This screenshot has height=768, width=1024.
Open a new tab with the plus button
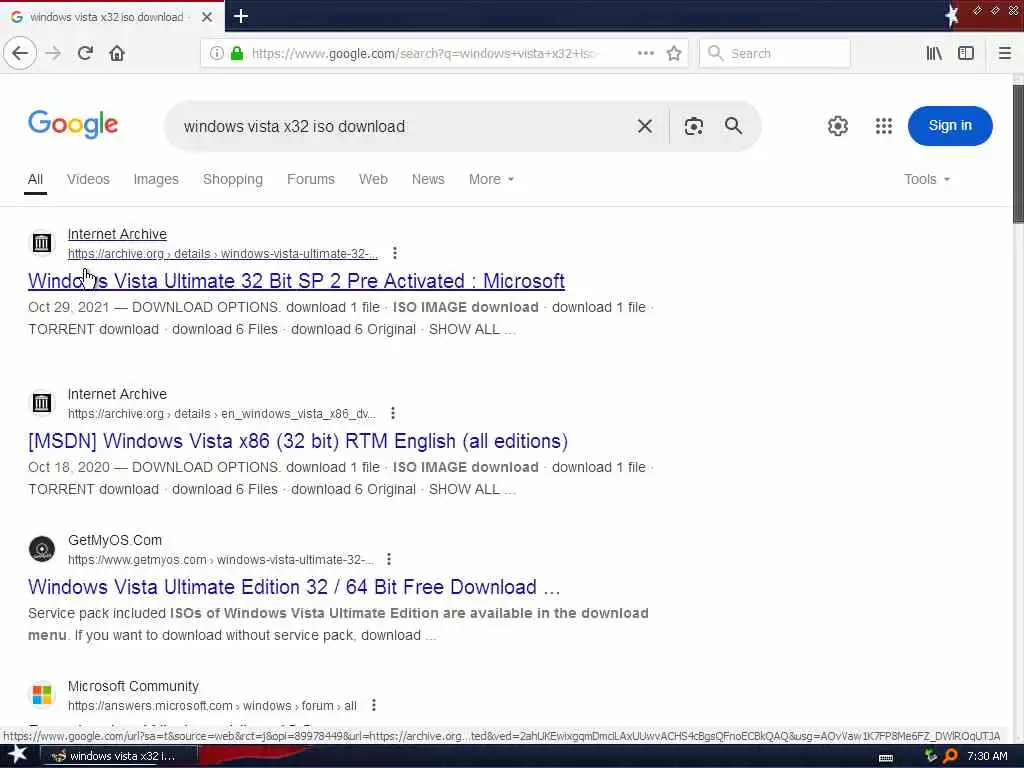click(x=240, y=16)
